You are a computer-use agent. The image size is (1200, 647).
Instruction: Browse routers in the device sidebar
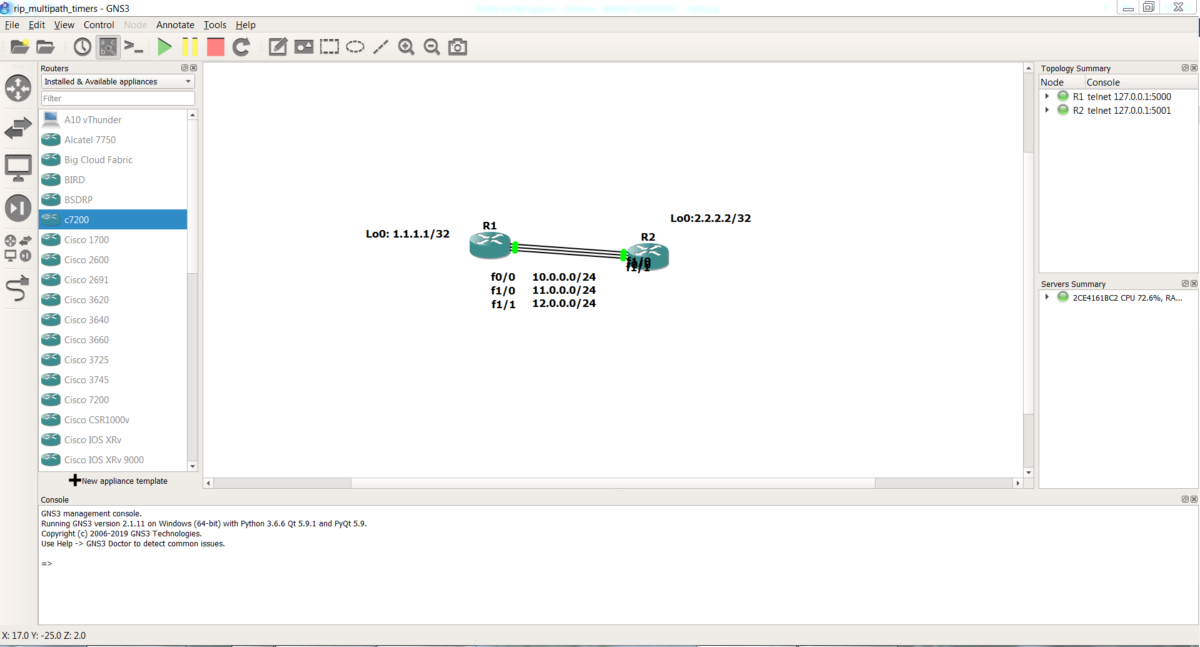coord(18,87)
